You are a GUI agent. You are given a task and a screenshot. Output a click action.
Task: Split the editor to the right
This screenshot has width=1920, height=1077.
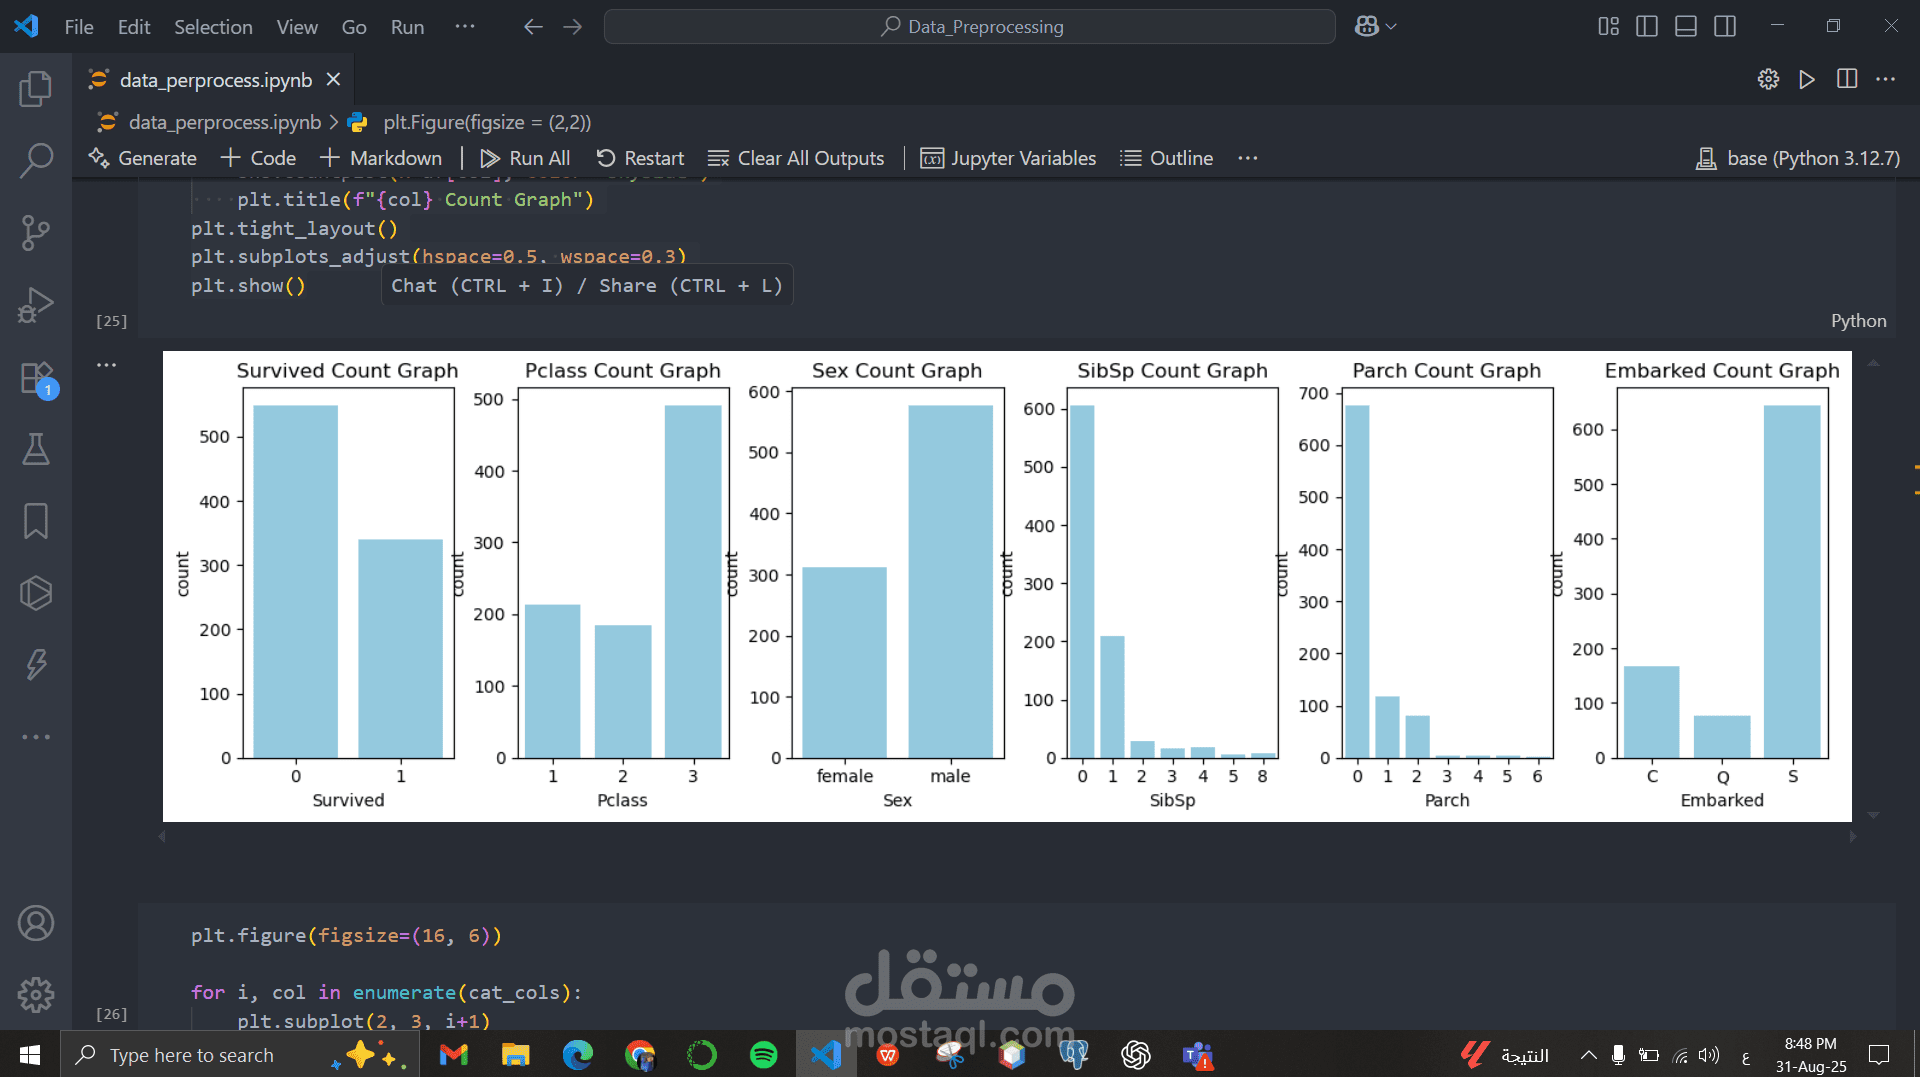coord(1847,80)
